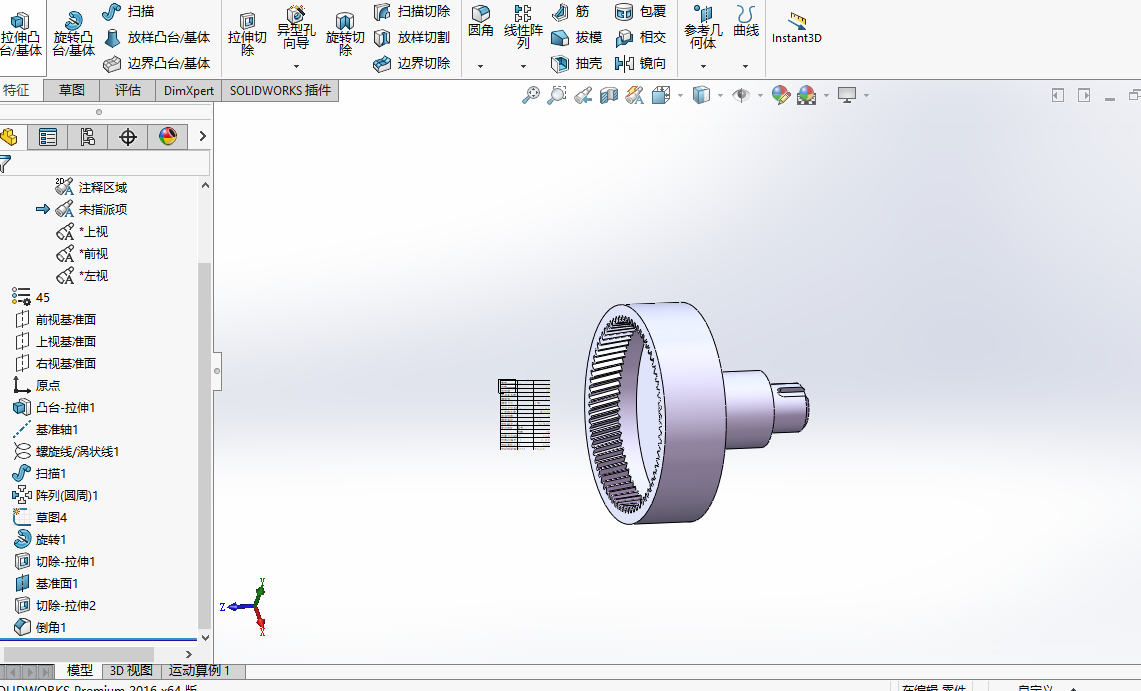1141x691 pixels.
Task: Open the Hole Wizard (异型孔向导)
Action: pyautogui.click(x=296, y=29)
